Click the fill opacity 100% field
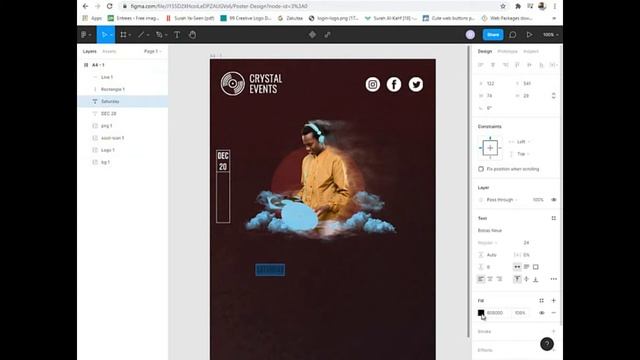The image size is (640, 360). (520, 313)
